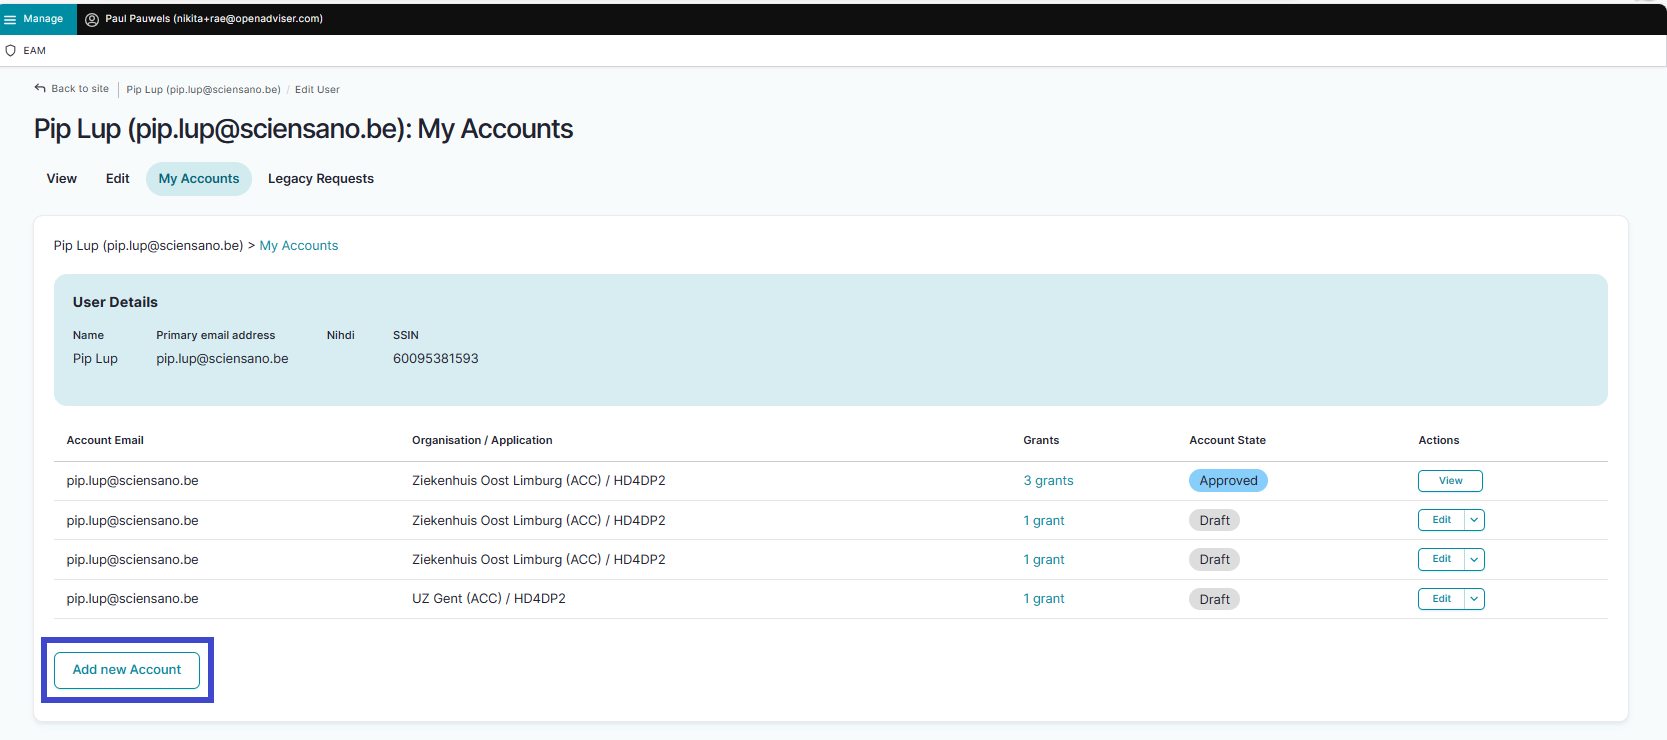This screenshot has height=740, width=1667.
Task: Click the Paul Pauwels user account name
Action: coord(214,19)
